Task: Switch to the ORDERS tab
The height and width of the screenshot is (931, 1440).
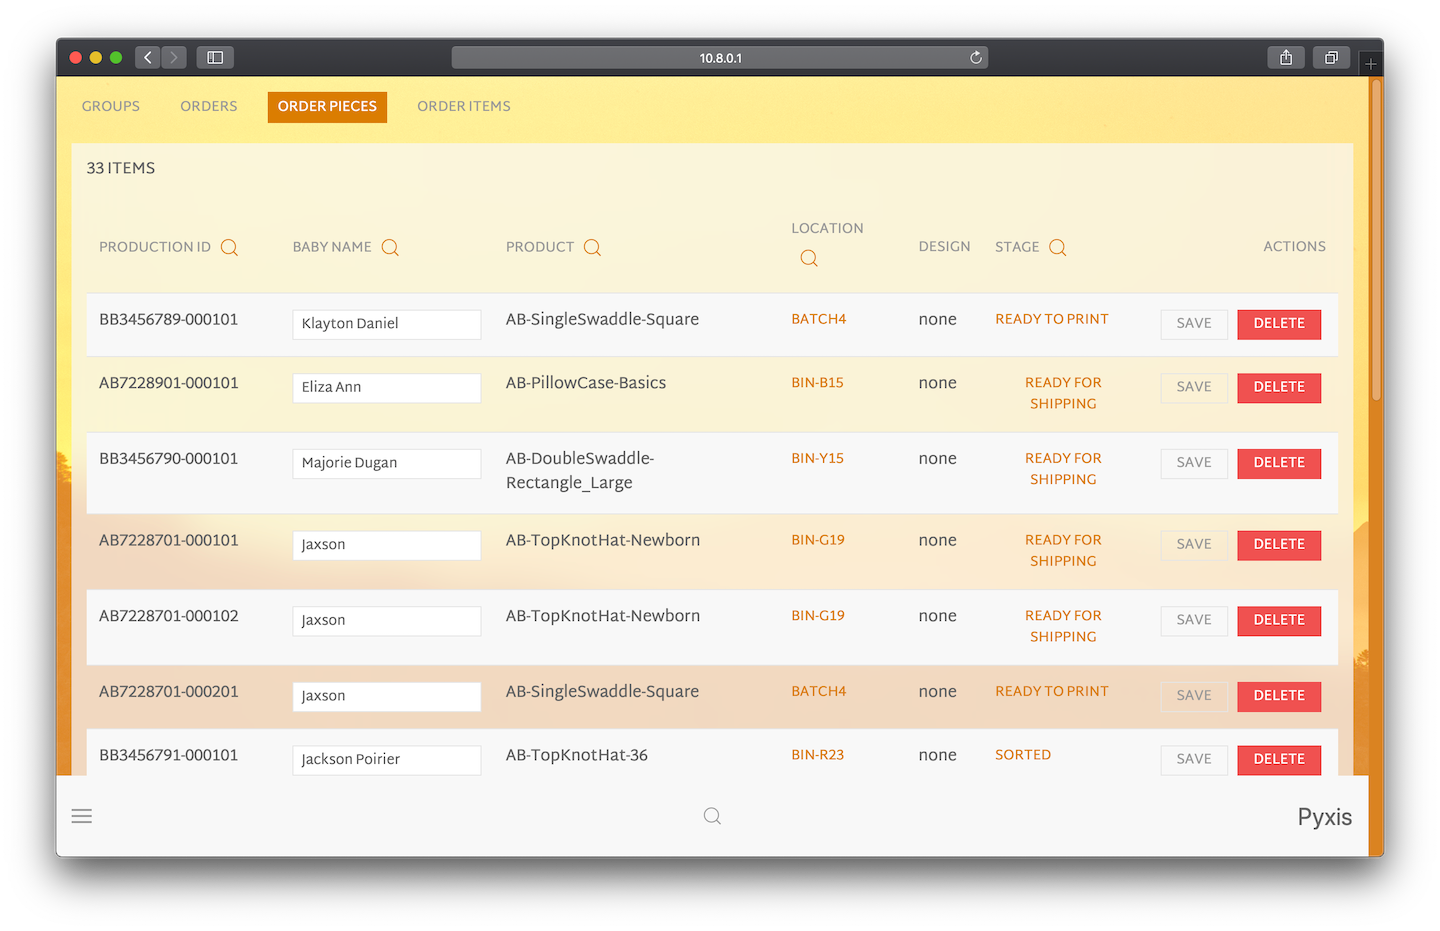Action: pos(208,106)
